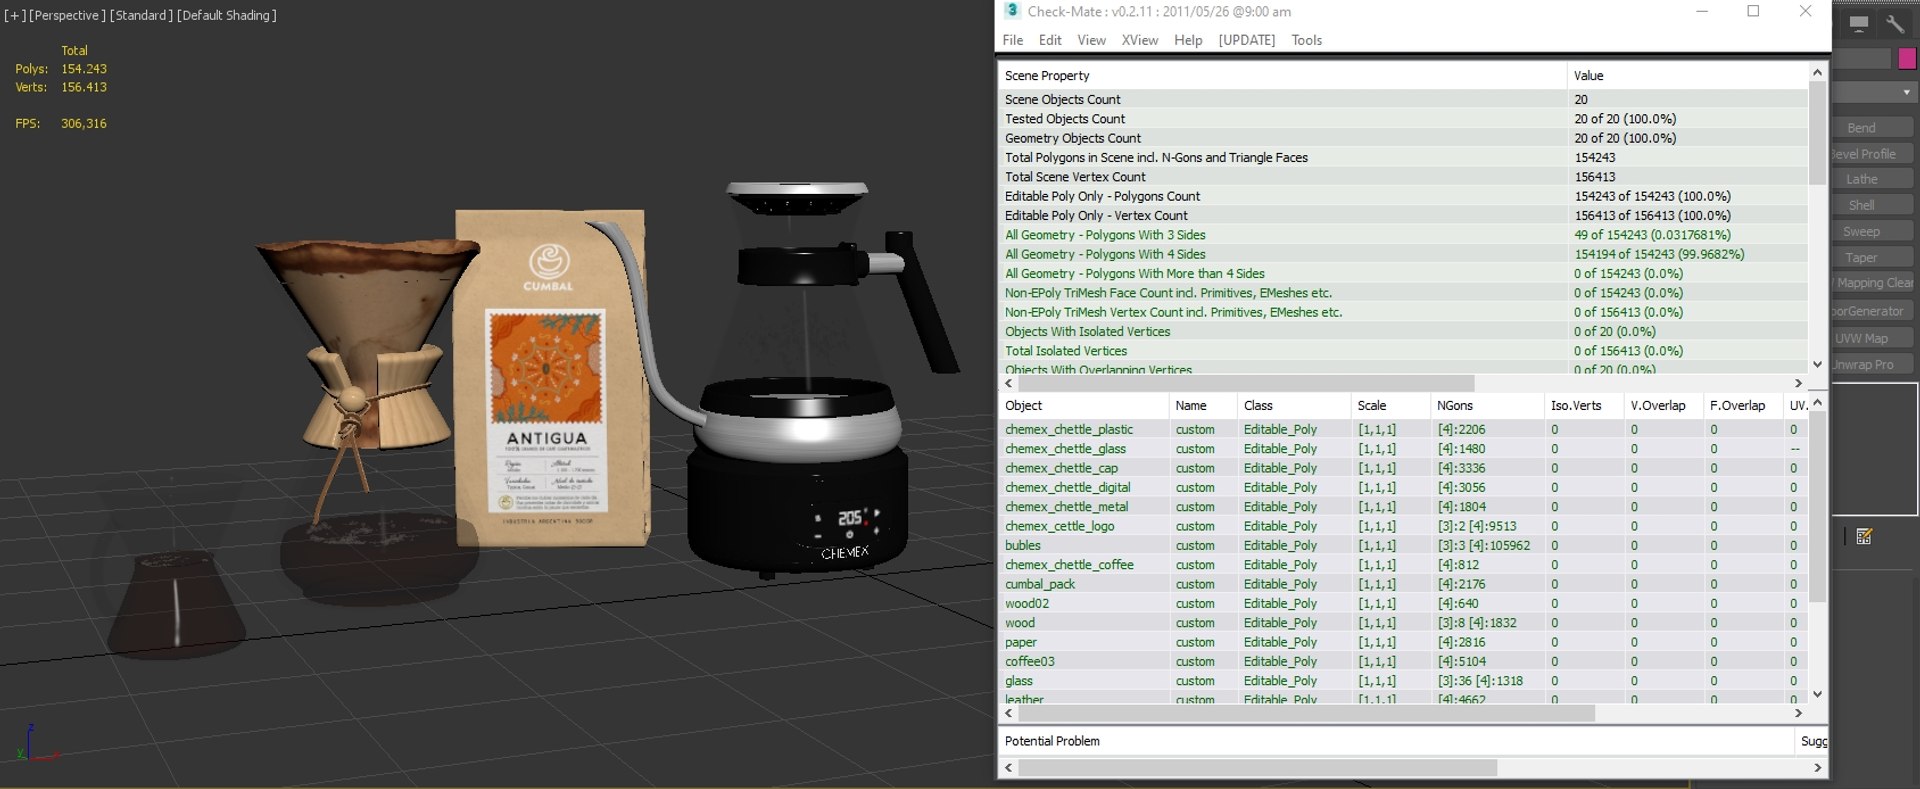Image resolution: width=1920 pixels, height=789 pixels.
Task: Click the Check-Mate application icon in title bar
Action: (x=1012, y=11)
